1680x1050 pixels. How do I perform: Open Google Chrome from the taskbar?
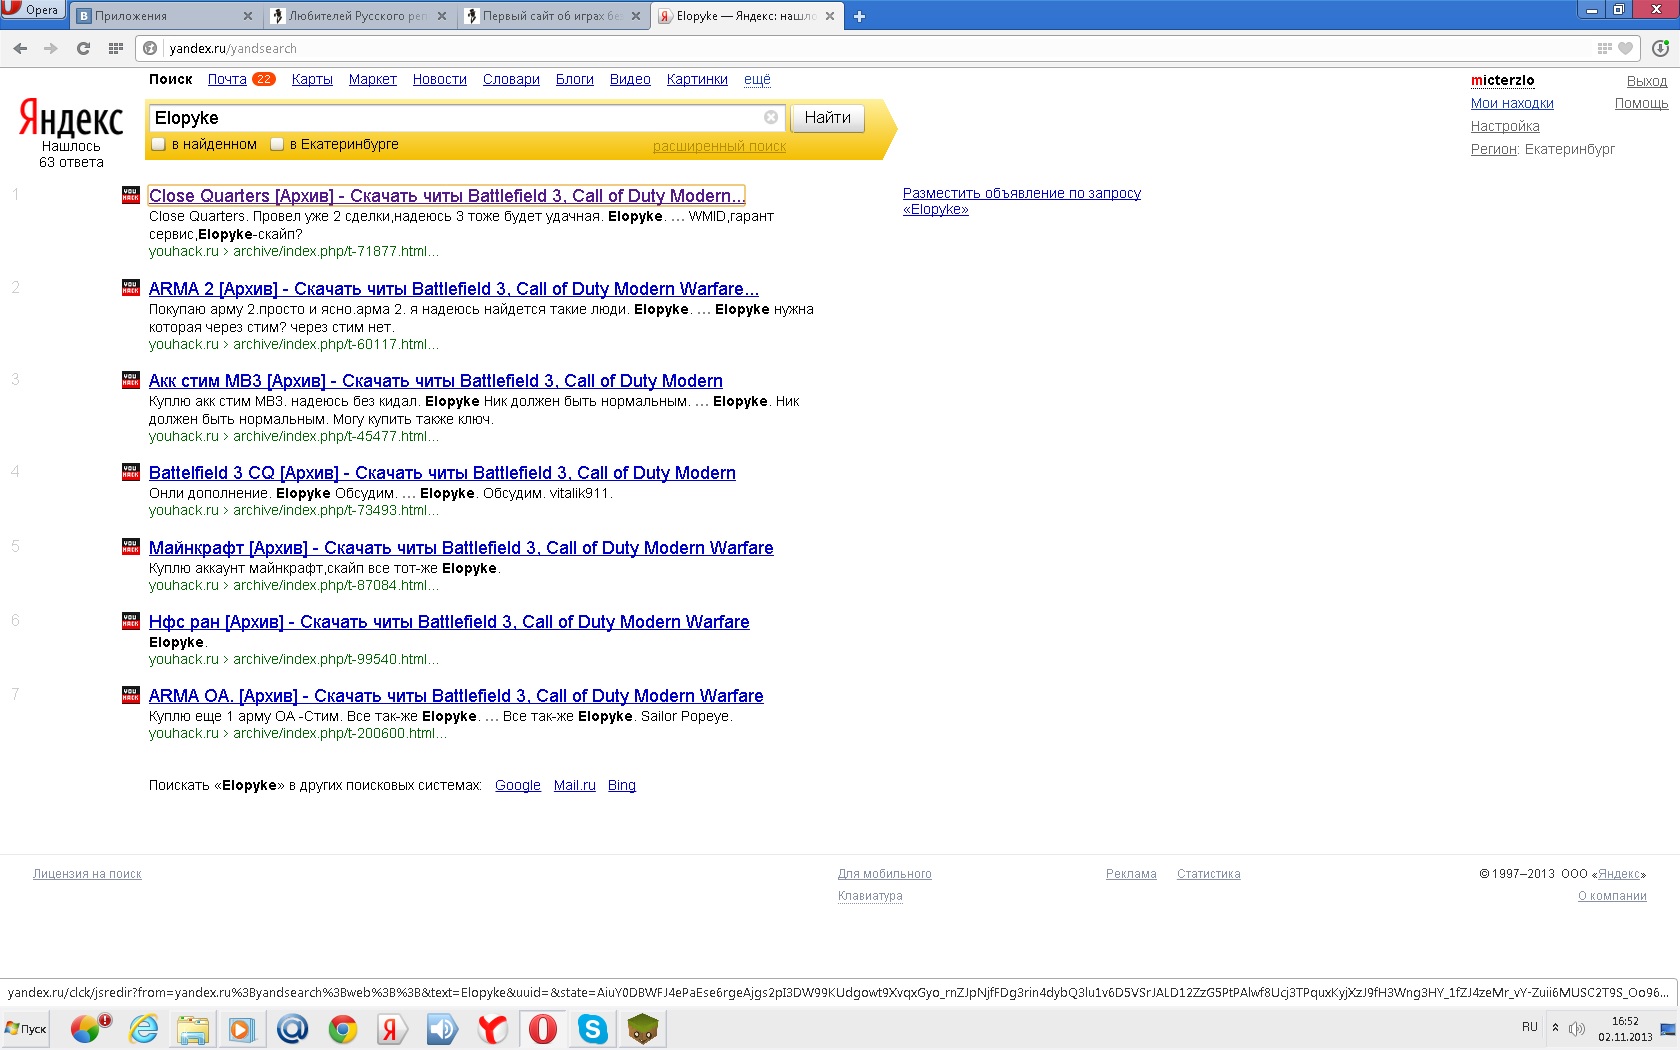click(342, 1028)
